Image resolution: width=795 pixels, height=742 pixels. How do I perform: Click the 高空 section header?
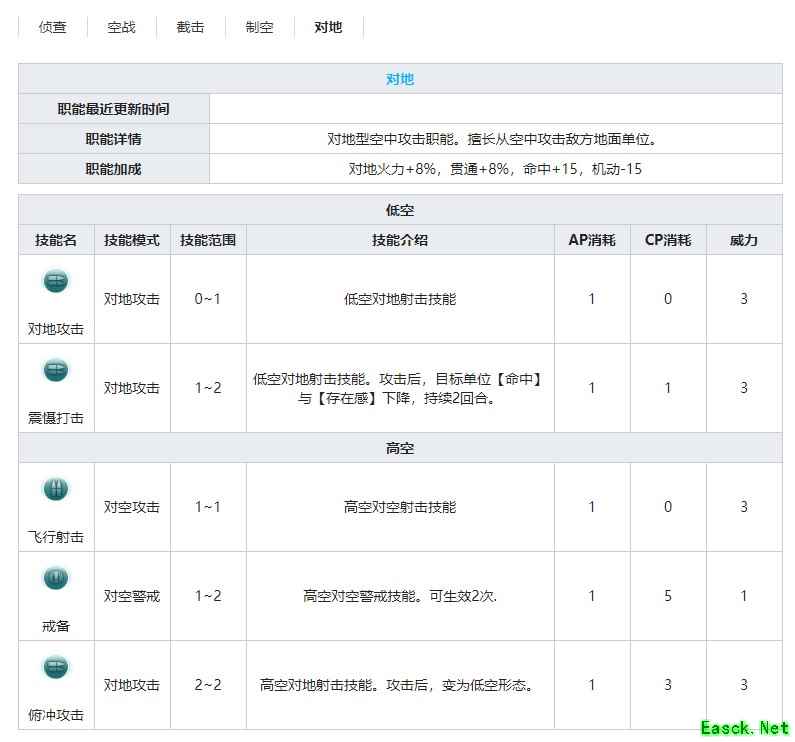pyautogui.click(x=400, y=448)
